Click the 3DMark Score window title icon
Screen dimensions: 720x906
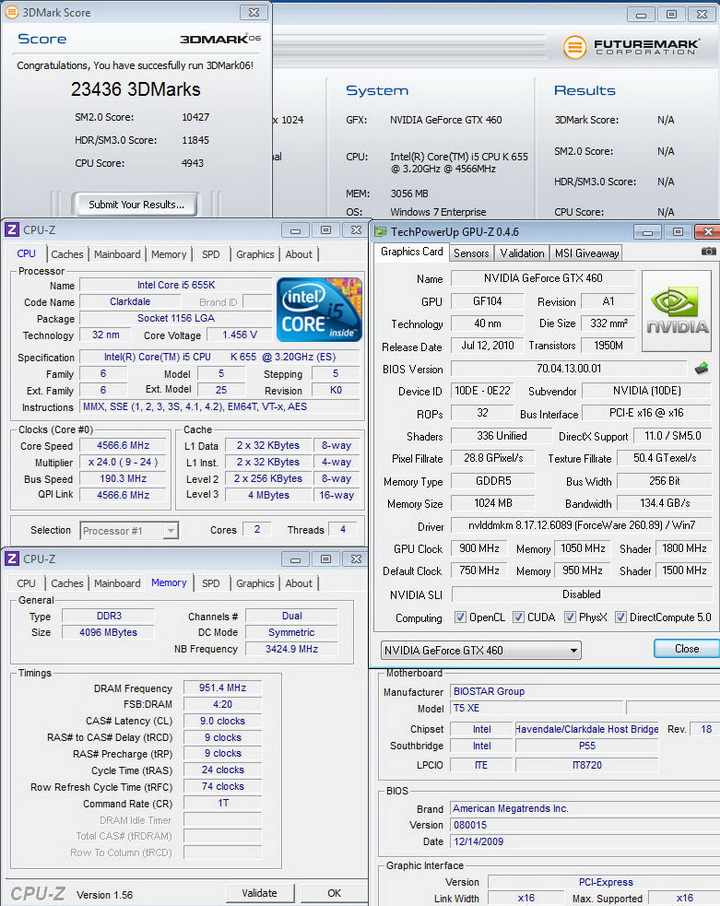pyautogui.click(x=12, y=12)
